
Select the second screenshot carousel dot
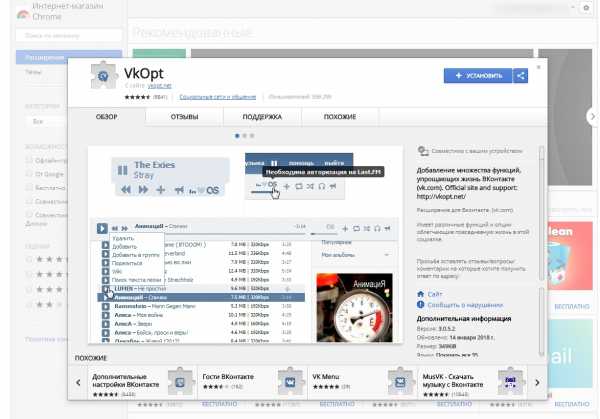point(245,135)
